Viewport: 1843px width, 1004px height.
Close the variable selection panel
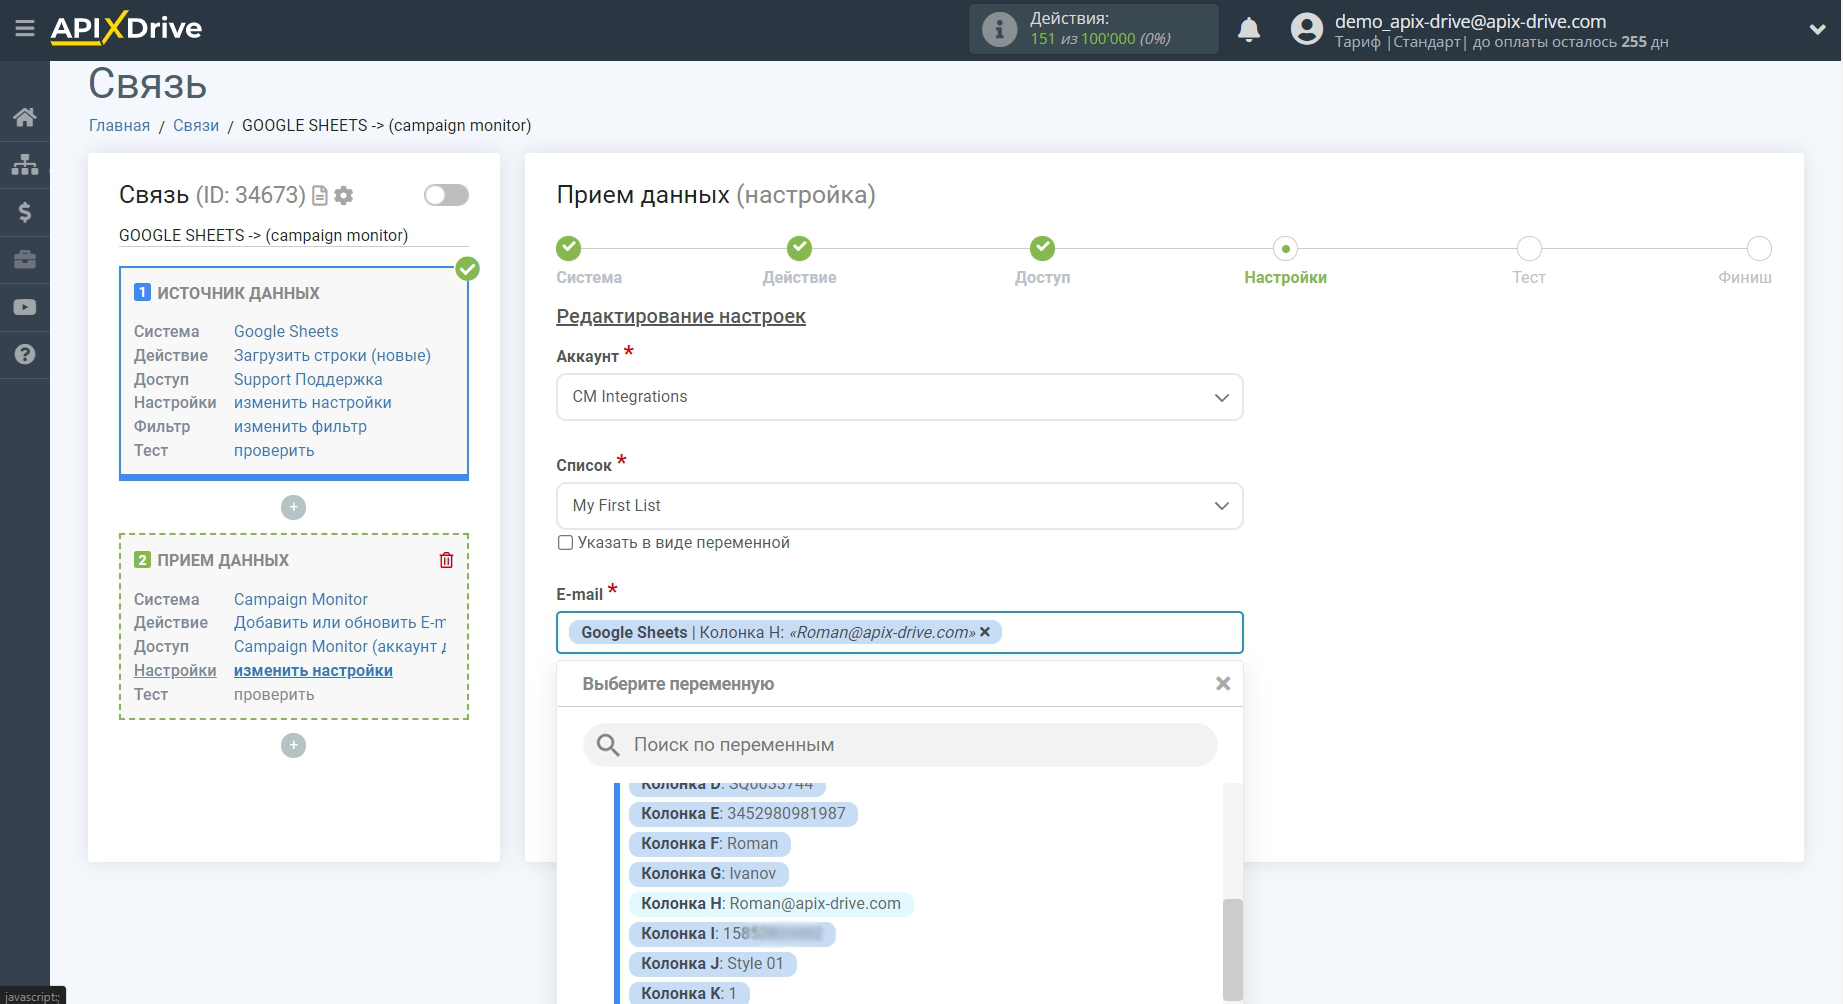click(1222, 684)
